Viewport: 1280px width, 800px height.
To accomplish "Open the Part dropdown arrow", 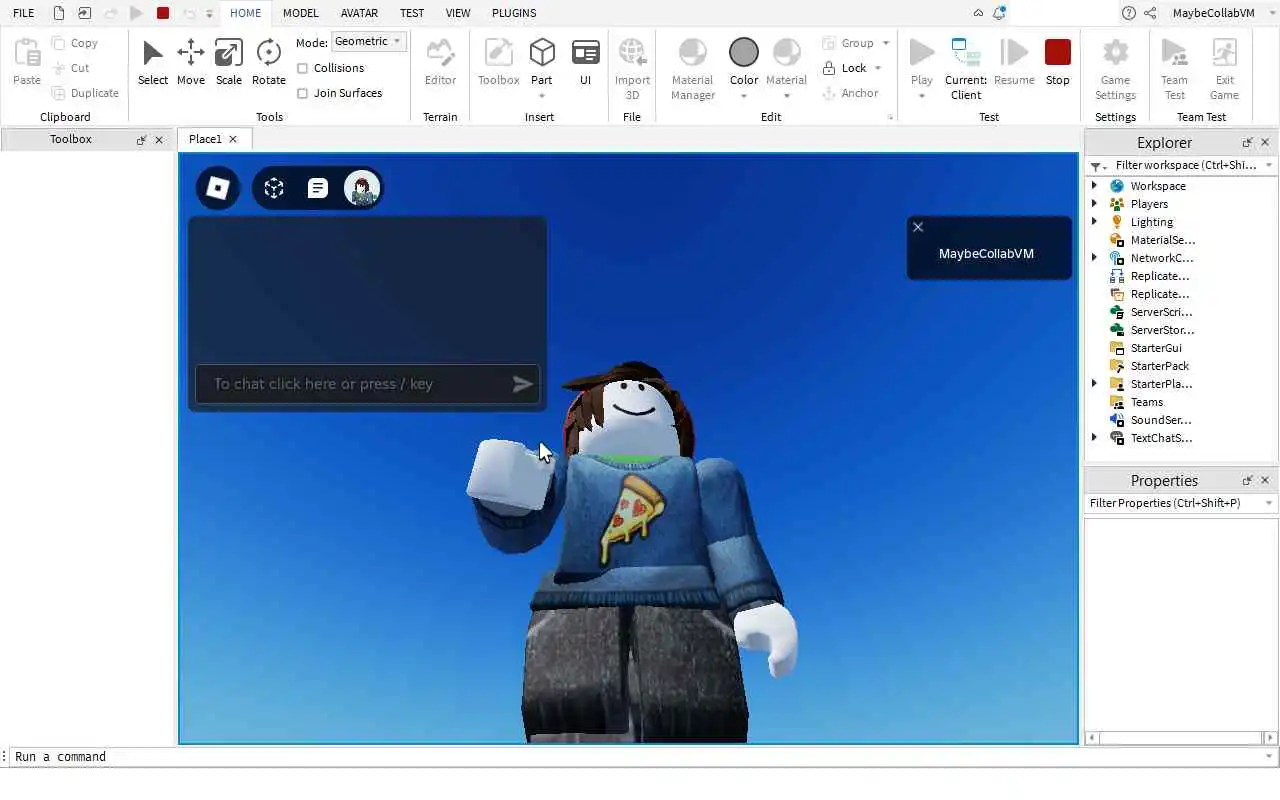I will 542,96.
